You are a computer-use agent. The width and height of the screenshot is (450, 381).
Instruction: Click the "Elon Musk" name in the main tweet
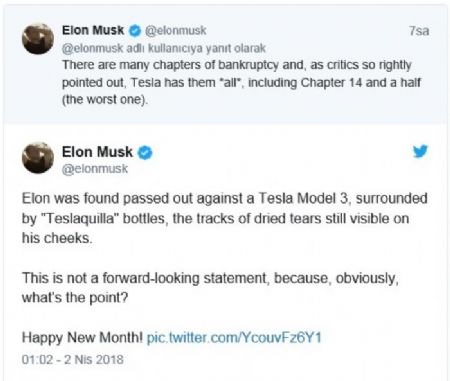pyautogui.click(x=97, y=152)
